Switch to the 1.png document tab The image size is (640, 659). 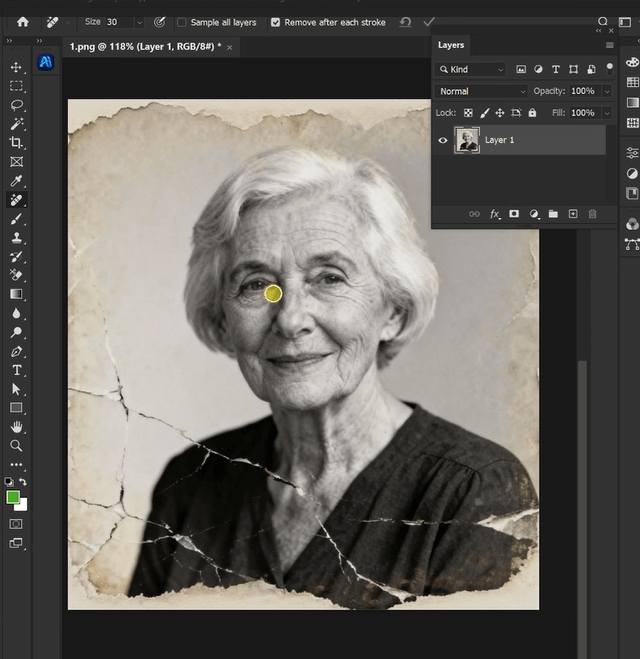tap(143, 47)
